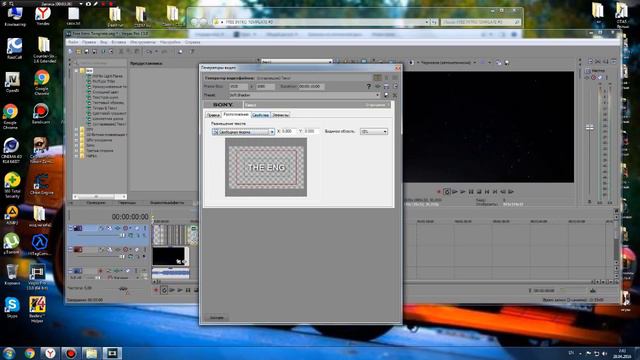The width and height of the screenshot is (640, 360).
Task: Open the safe area percentage dropdown
Action: [373, 131]
